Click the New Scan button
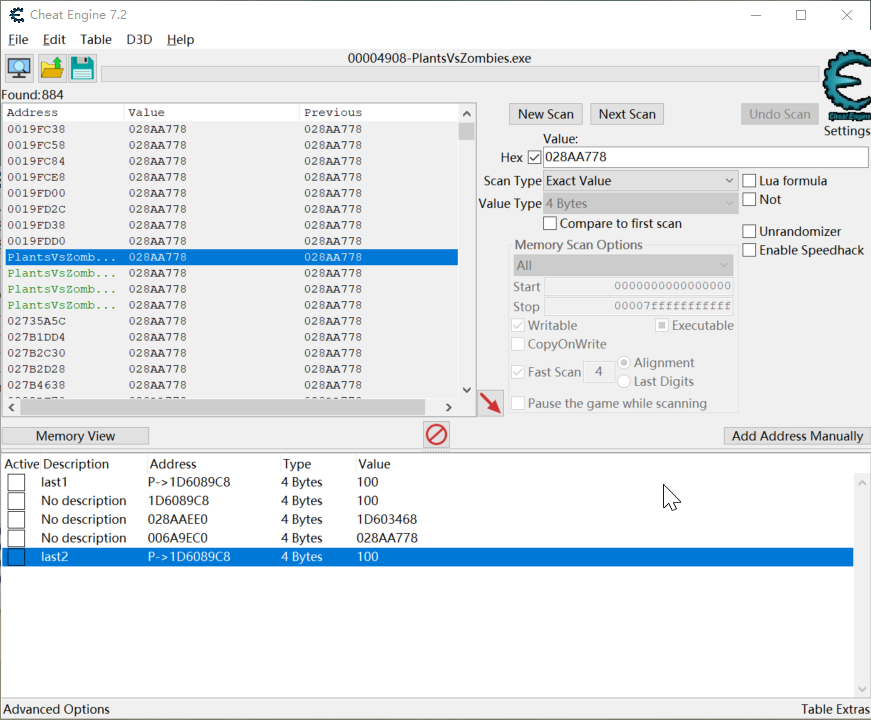 pyautogui.click(x=545, y=114)
